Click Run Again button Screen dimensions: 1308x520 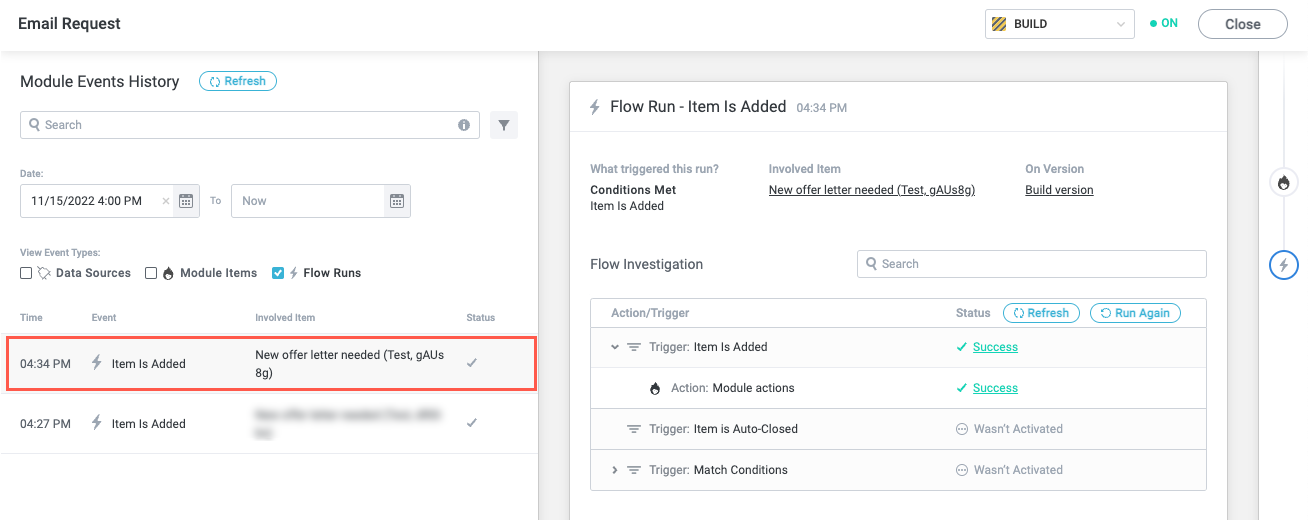coord(1135,313)
